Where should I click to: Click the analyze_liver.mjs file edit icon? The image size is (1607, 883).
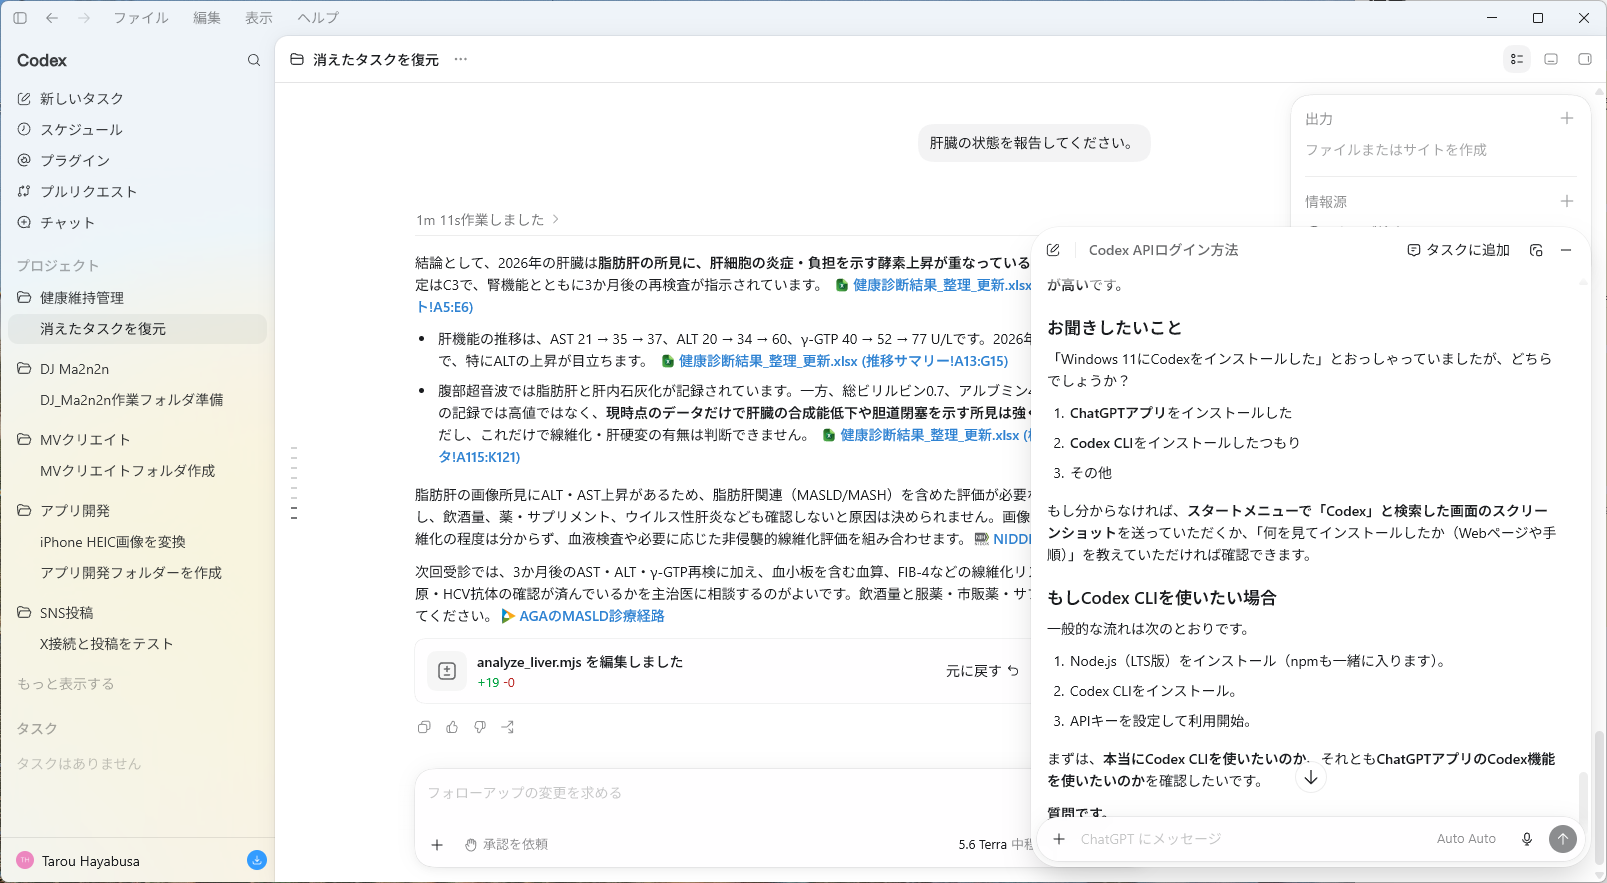447,671
